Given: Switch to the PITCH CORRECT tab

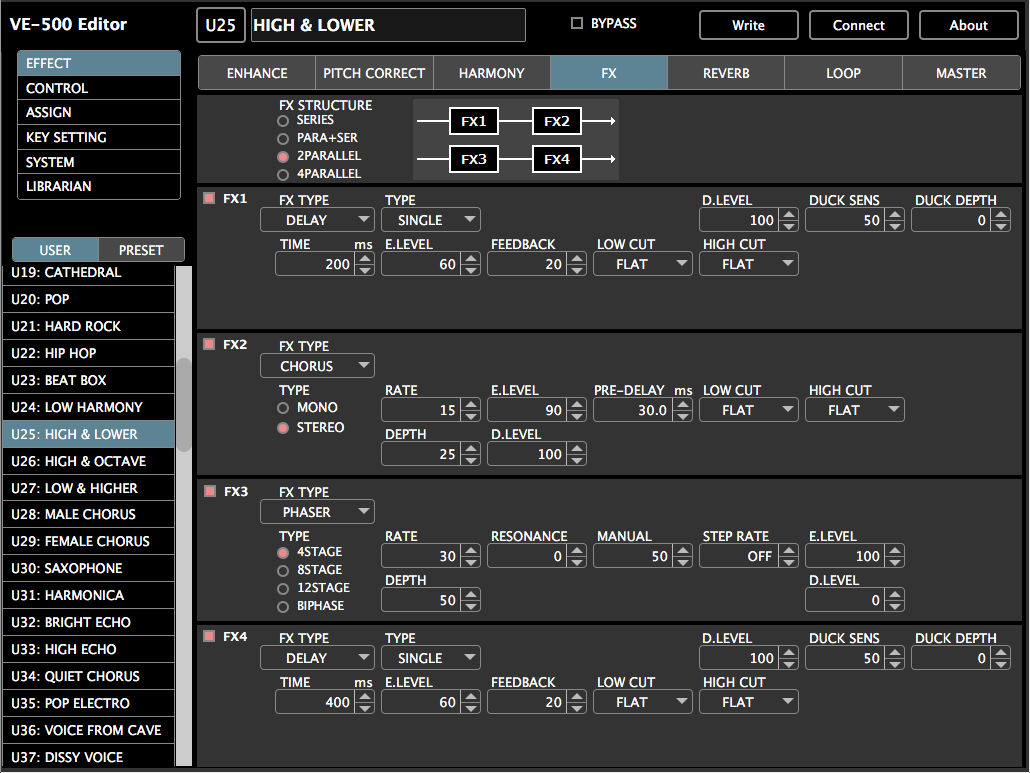Looking at the screenshot, I should [374, 73].
